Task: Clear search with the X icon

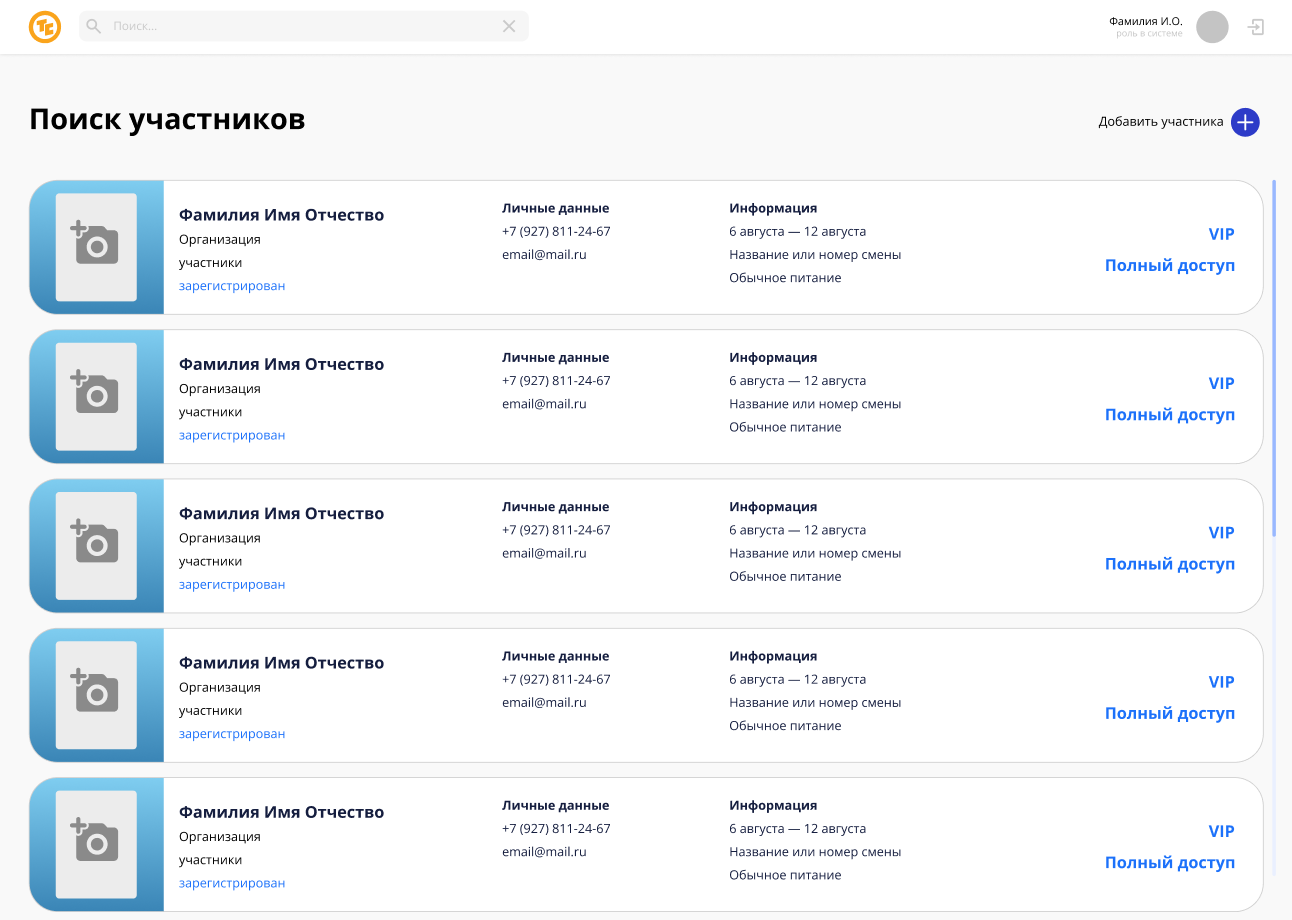Action: point(509,26)
